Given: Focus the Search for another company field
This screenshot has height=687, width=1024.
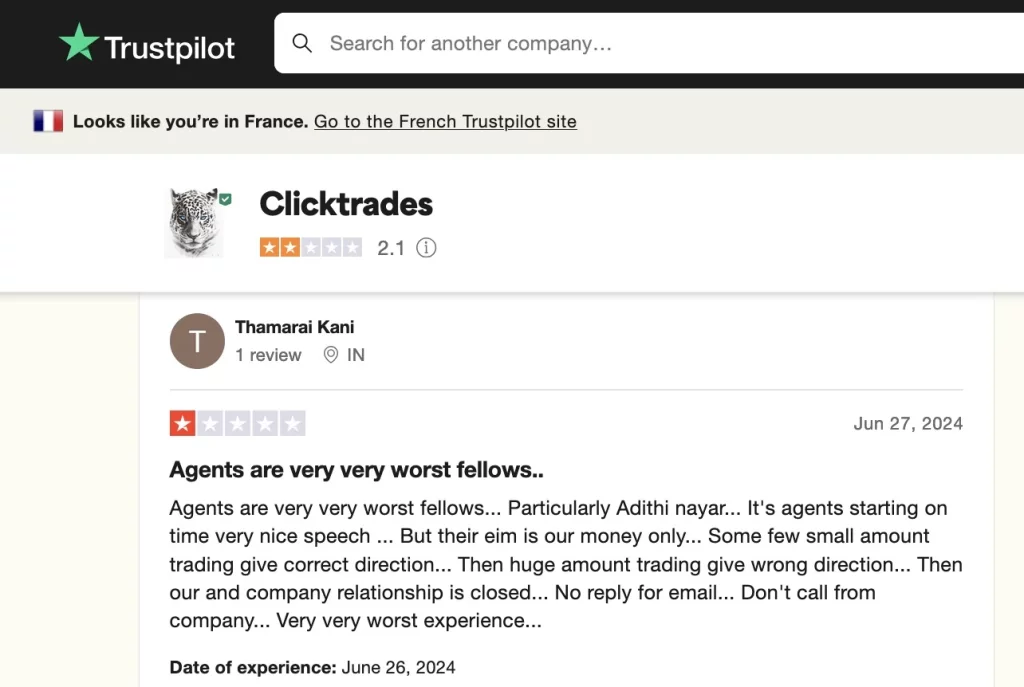Looking at the screenshot, I should pyautogui.click(x=649, y=43).
